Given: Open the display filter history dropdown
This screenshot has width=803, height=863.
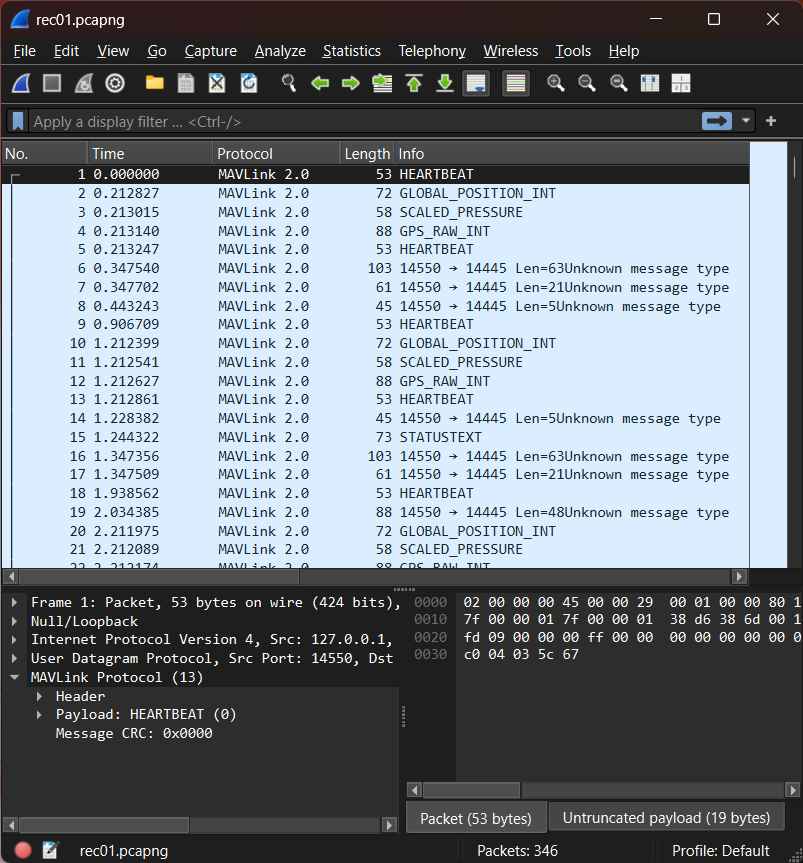Looking at the screenshot, I should pyautogui.click(x=746, y=121).
